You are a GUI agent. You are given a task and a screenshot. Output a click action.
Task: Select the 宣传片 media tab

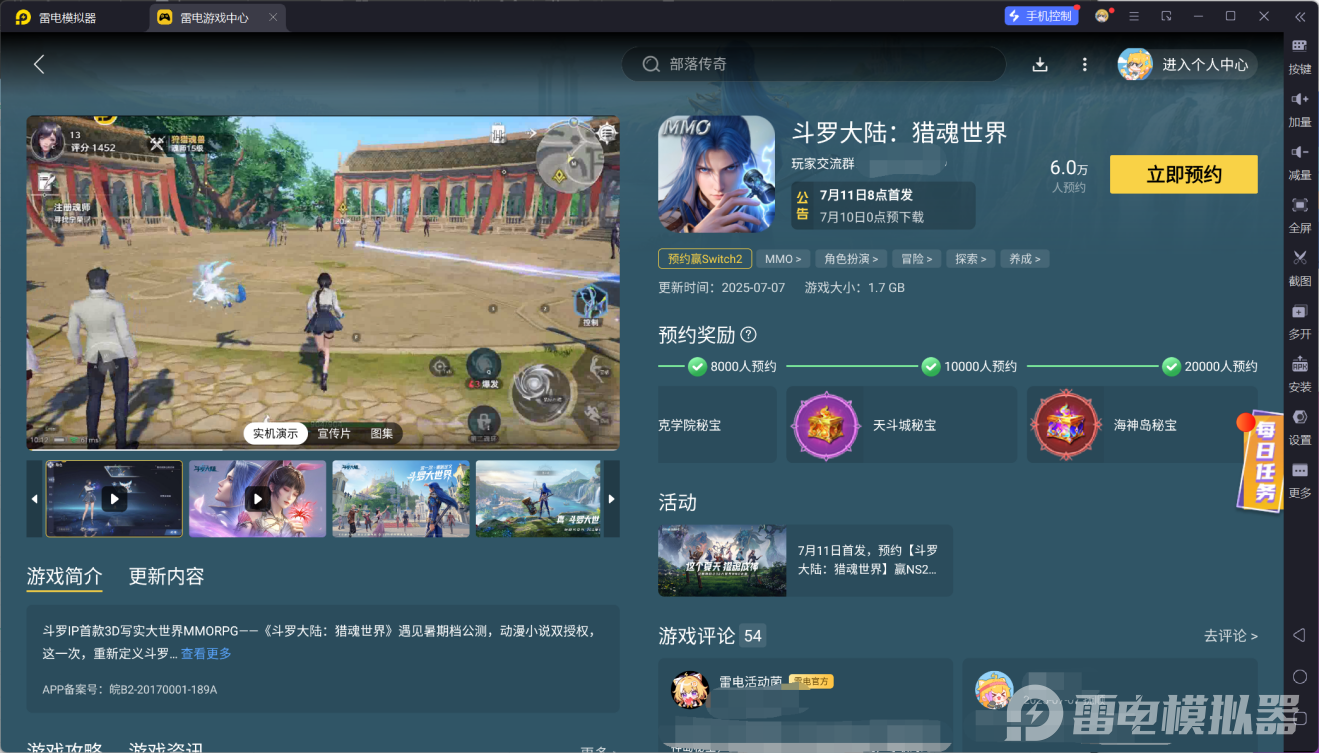click(334, 433)
